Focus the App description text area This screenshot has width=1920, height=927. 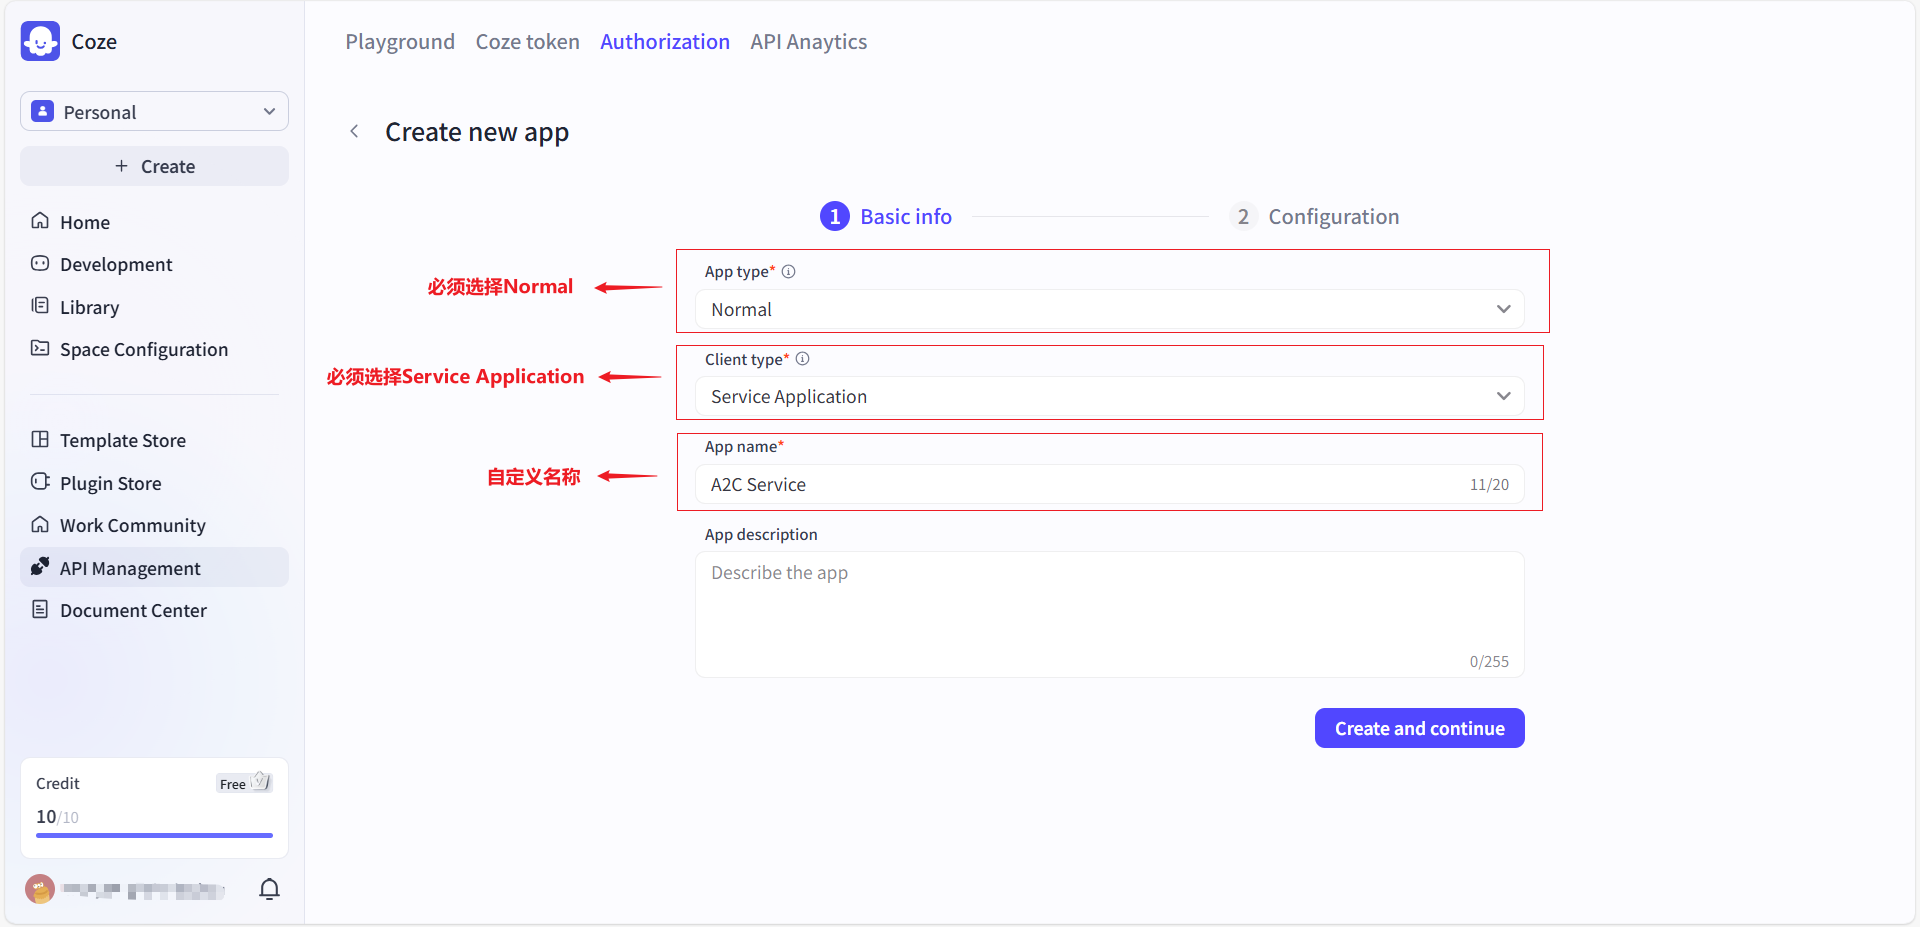(x=1109, y=612)
